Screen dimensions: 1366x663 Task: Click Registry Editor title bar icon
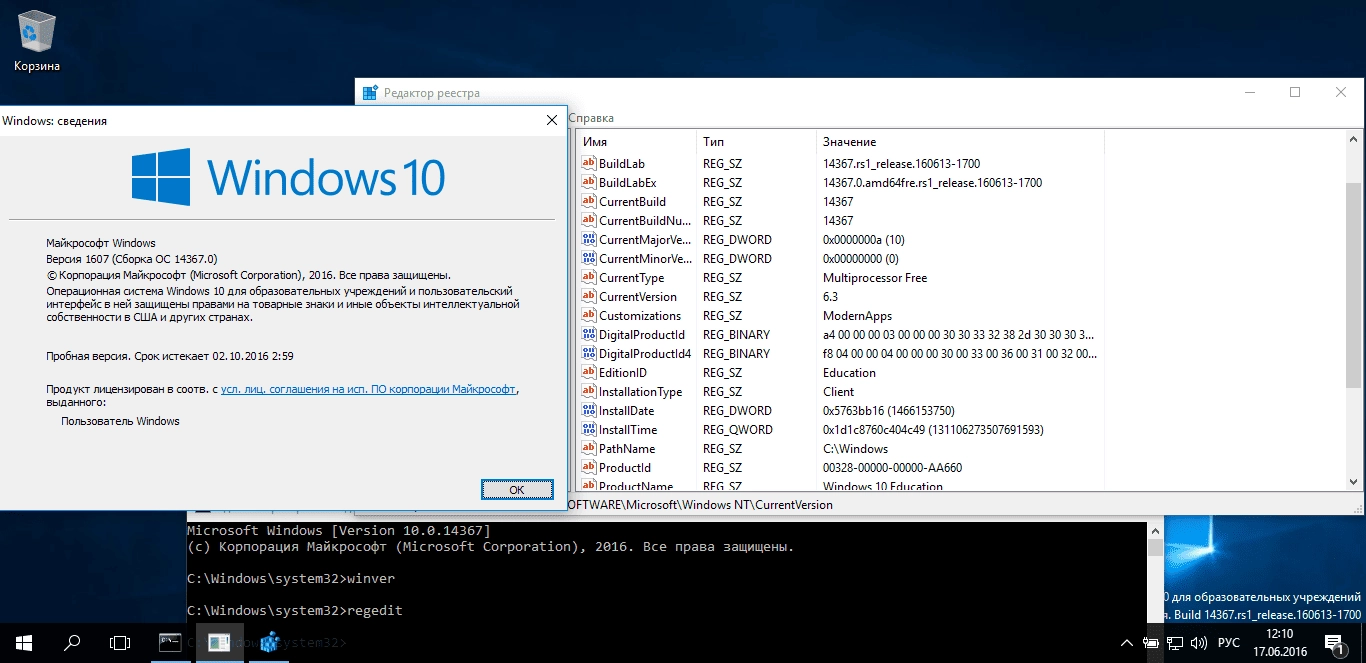tap(370, 93)
